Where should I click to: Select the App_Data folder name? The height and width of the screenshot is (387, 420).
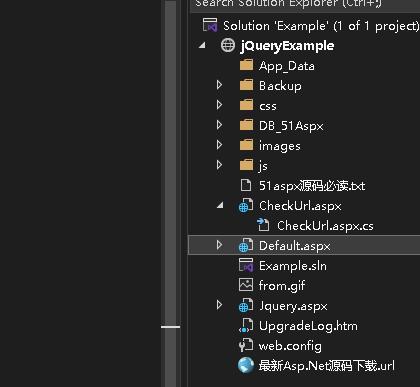click(287, 66)
